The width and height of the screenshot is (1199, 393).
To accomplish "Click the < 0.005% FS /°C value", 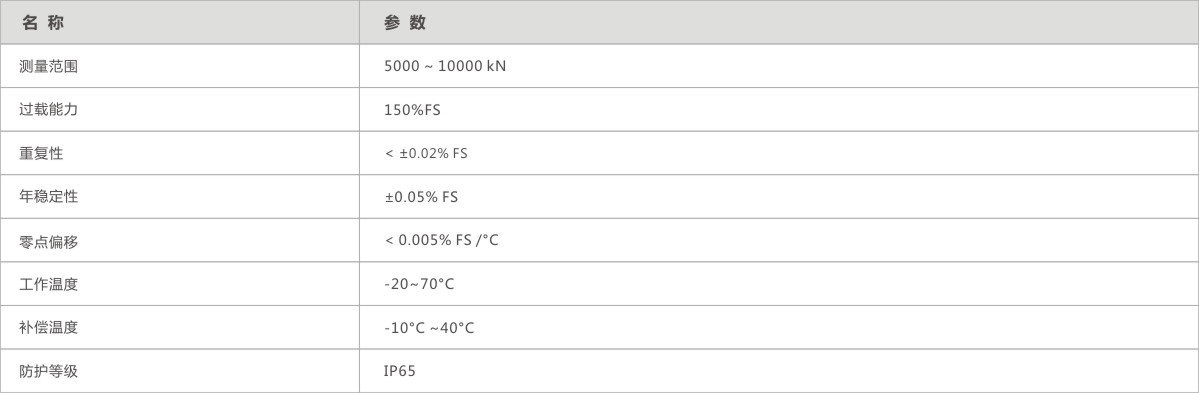I will [x=441, y=241].
